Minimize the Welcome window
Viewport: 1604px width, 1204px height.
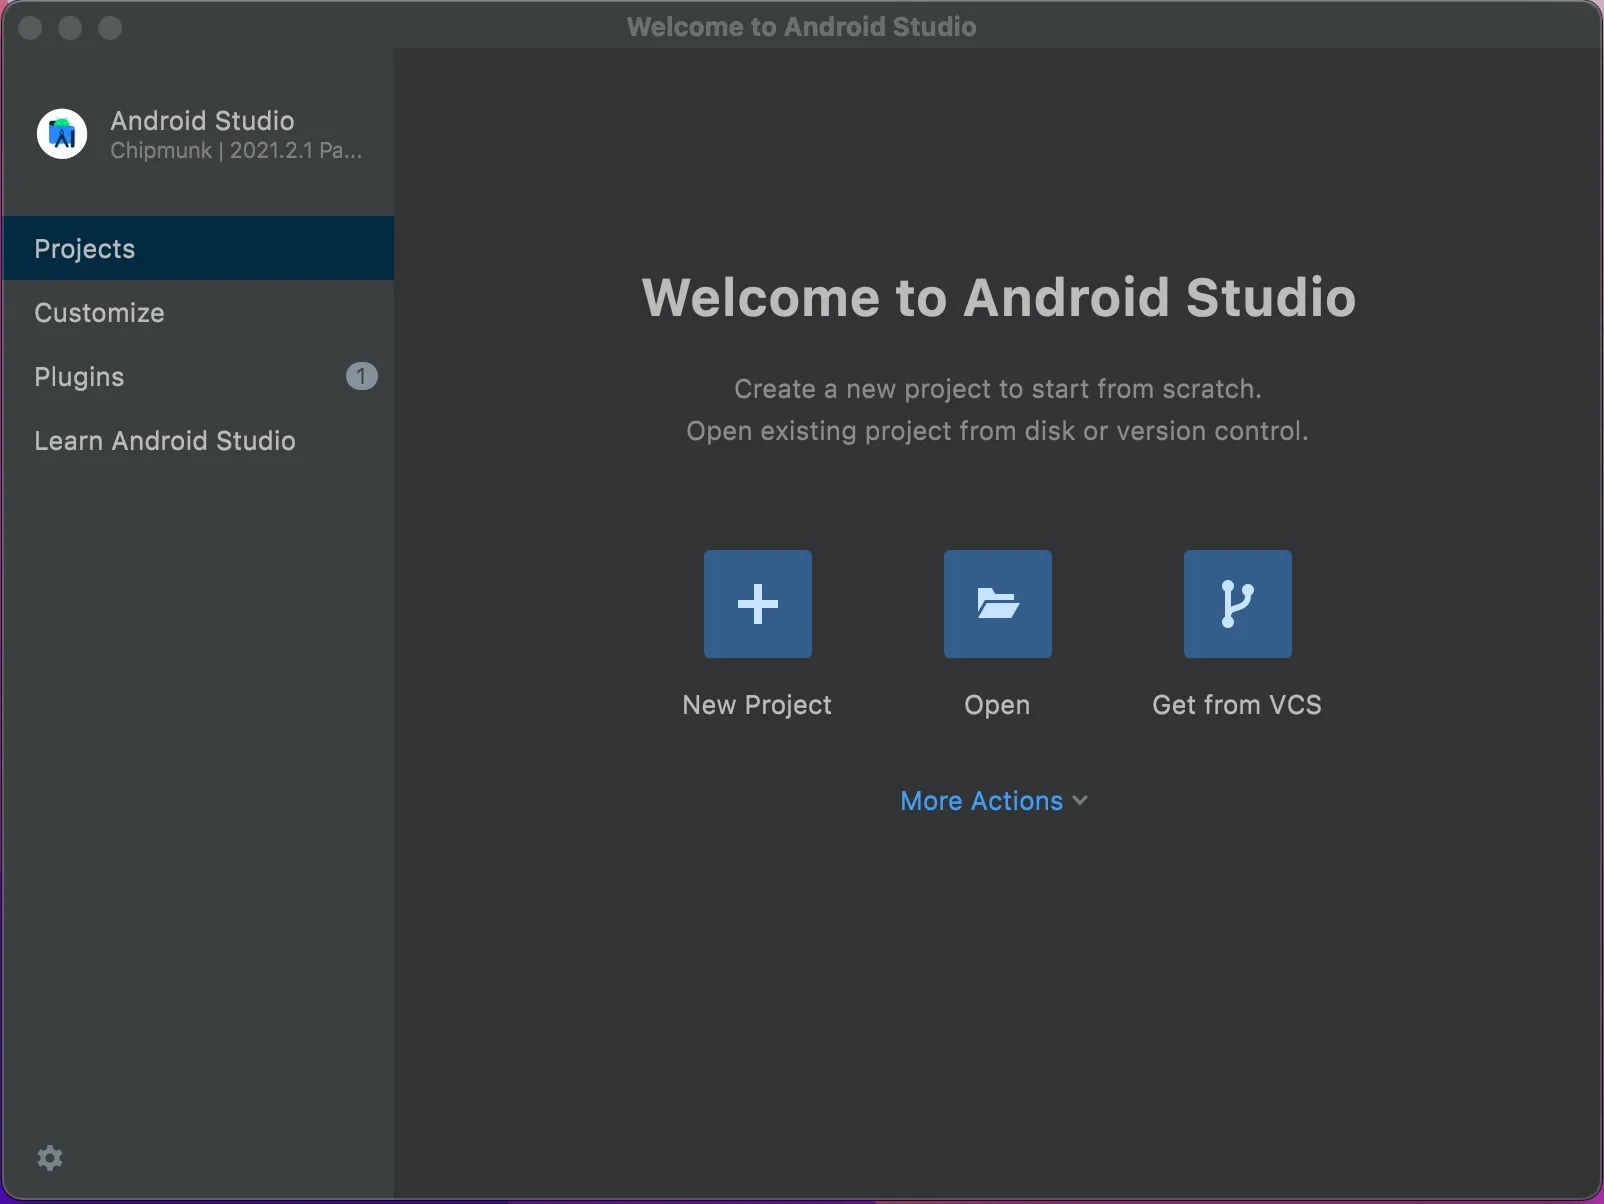coord(70,28)
